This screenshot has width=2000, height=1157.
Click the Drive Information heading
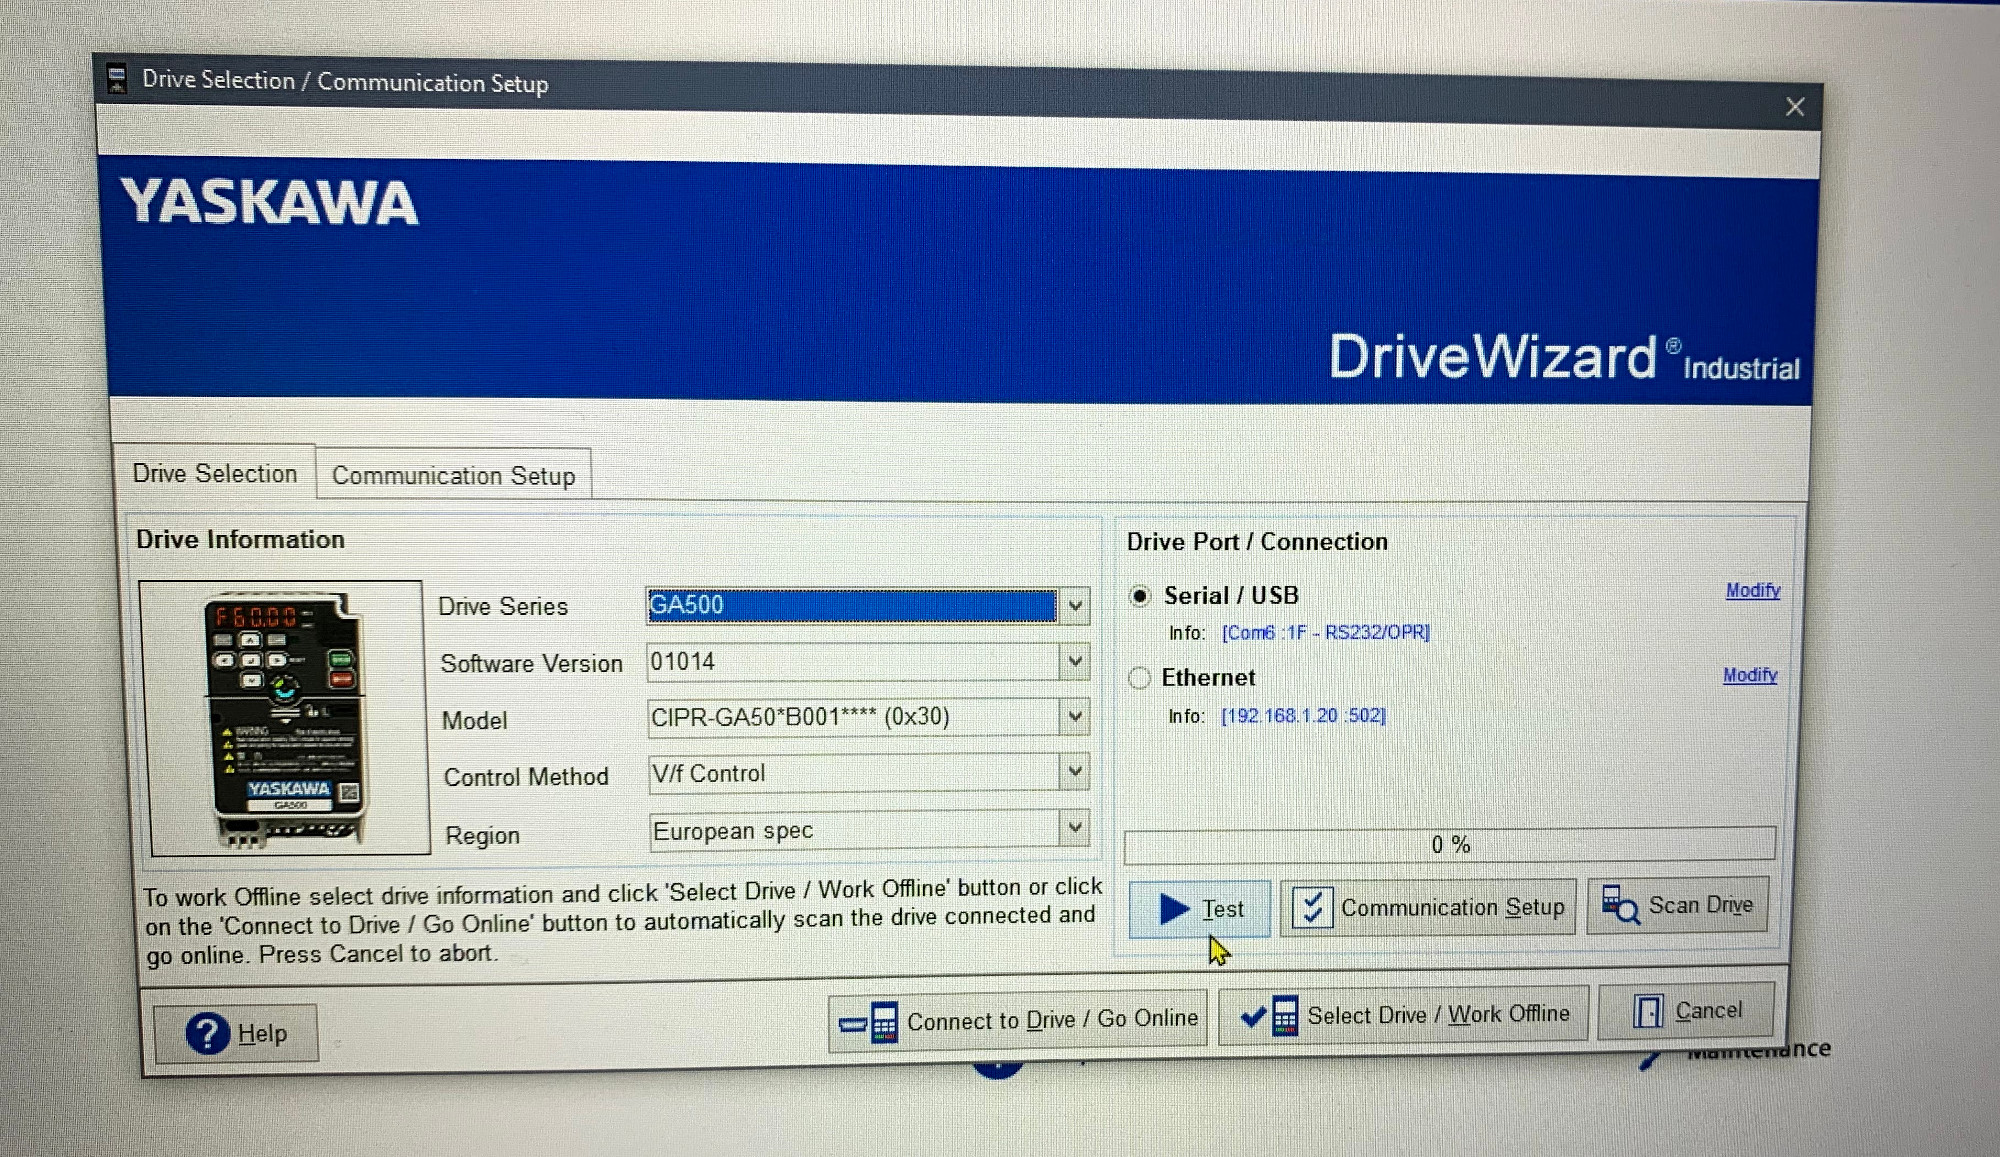(240, 539)
